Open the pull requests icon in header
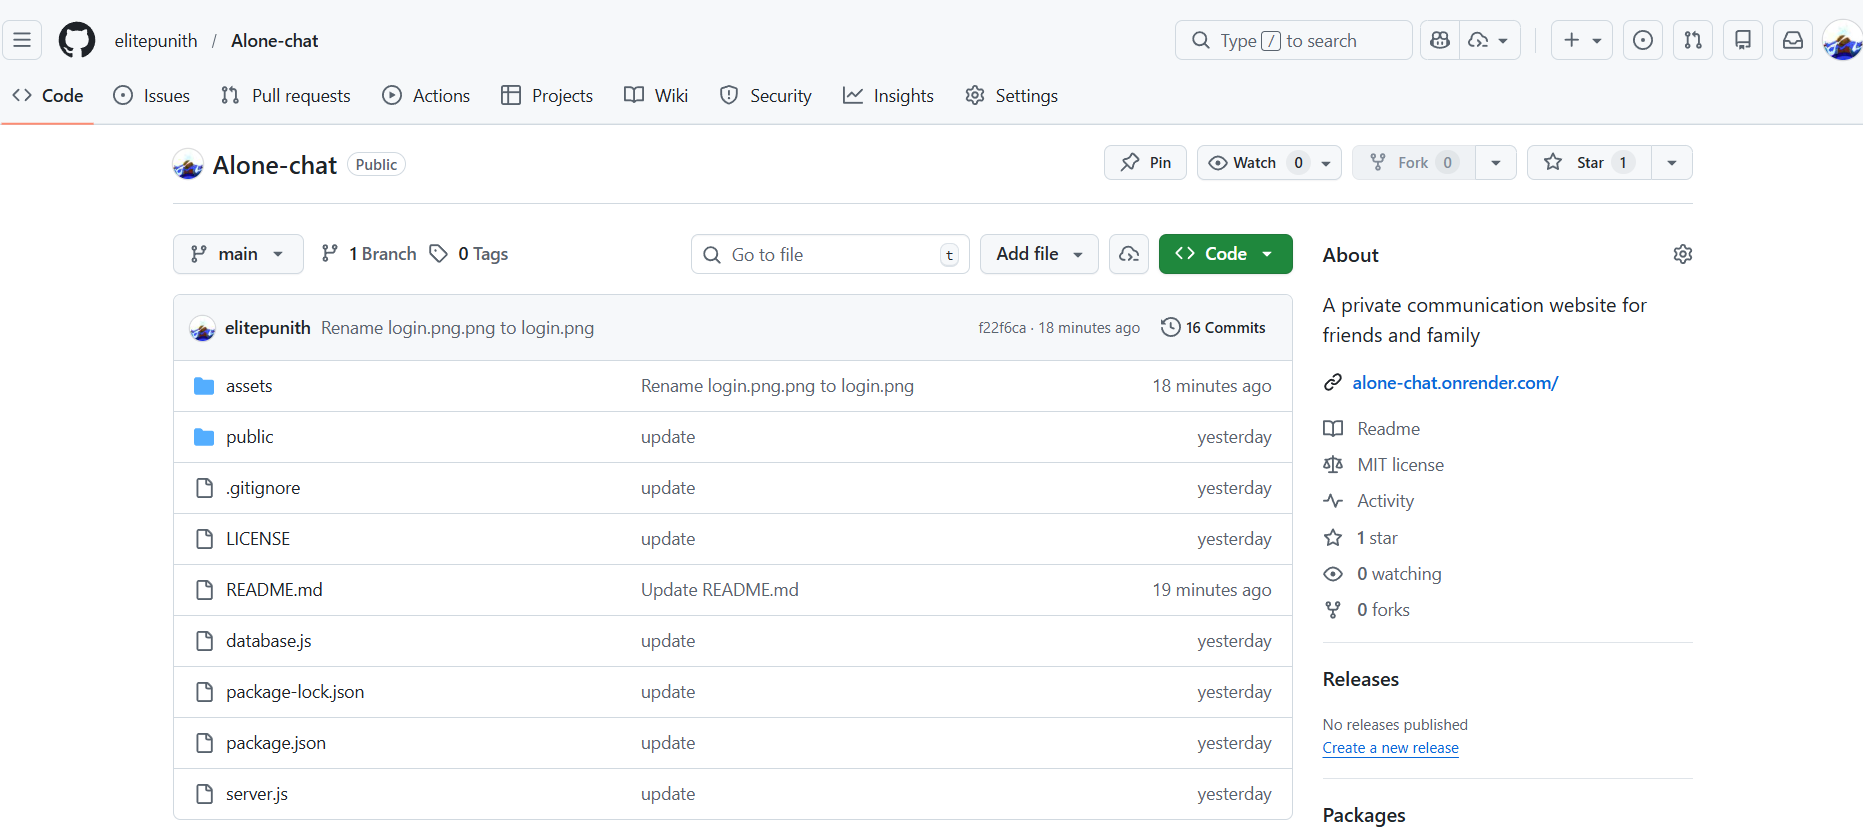 coord(1692,41)
